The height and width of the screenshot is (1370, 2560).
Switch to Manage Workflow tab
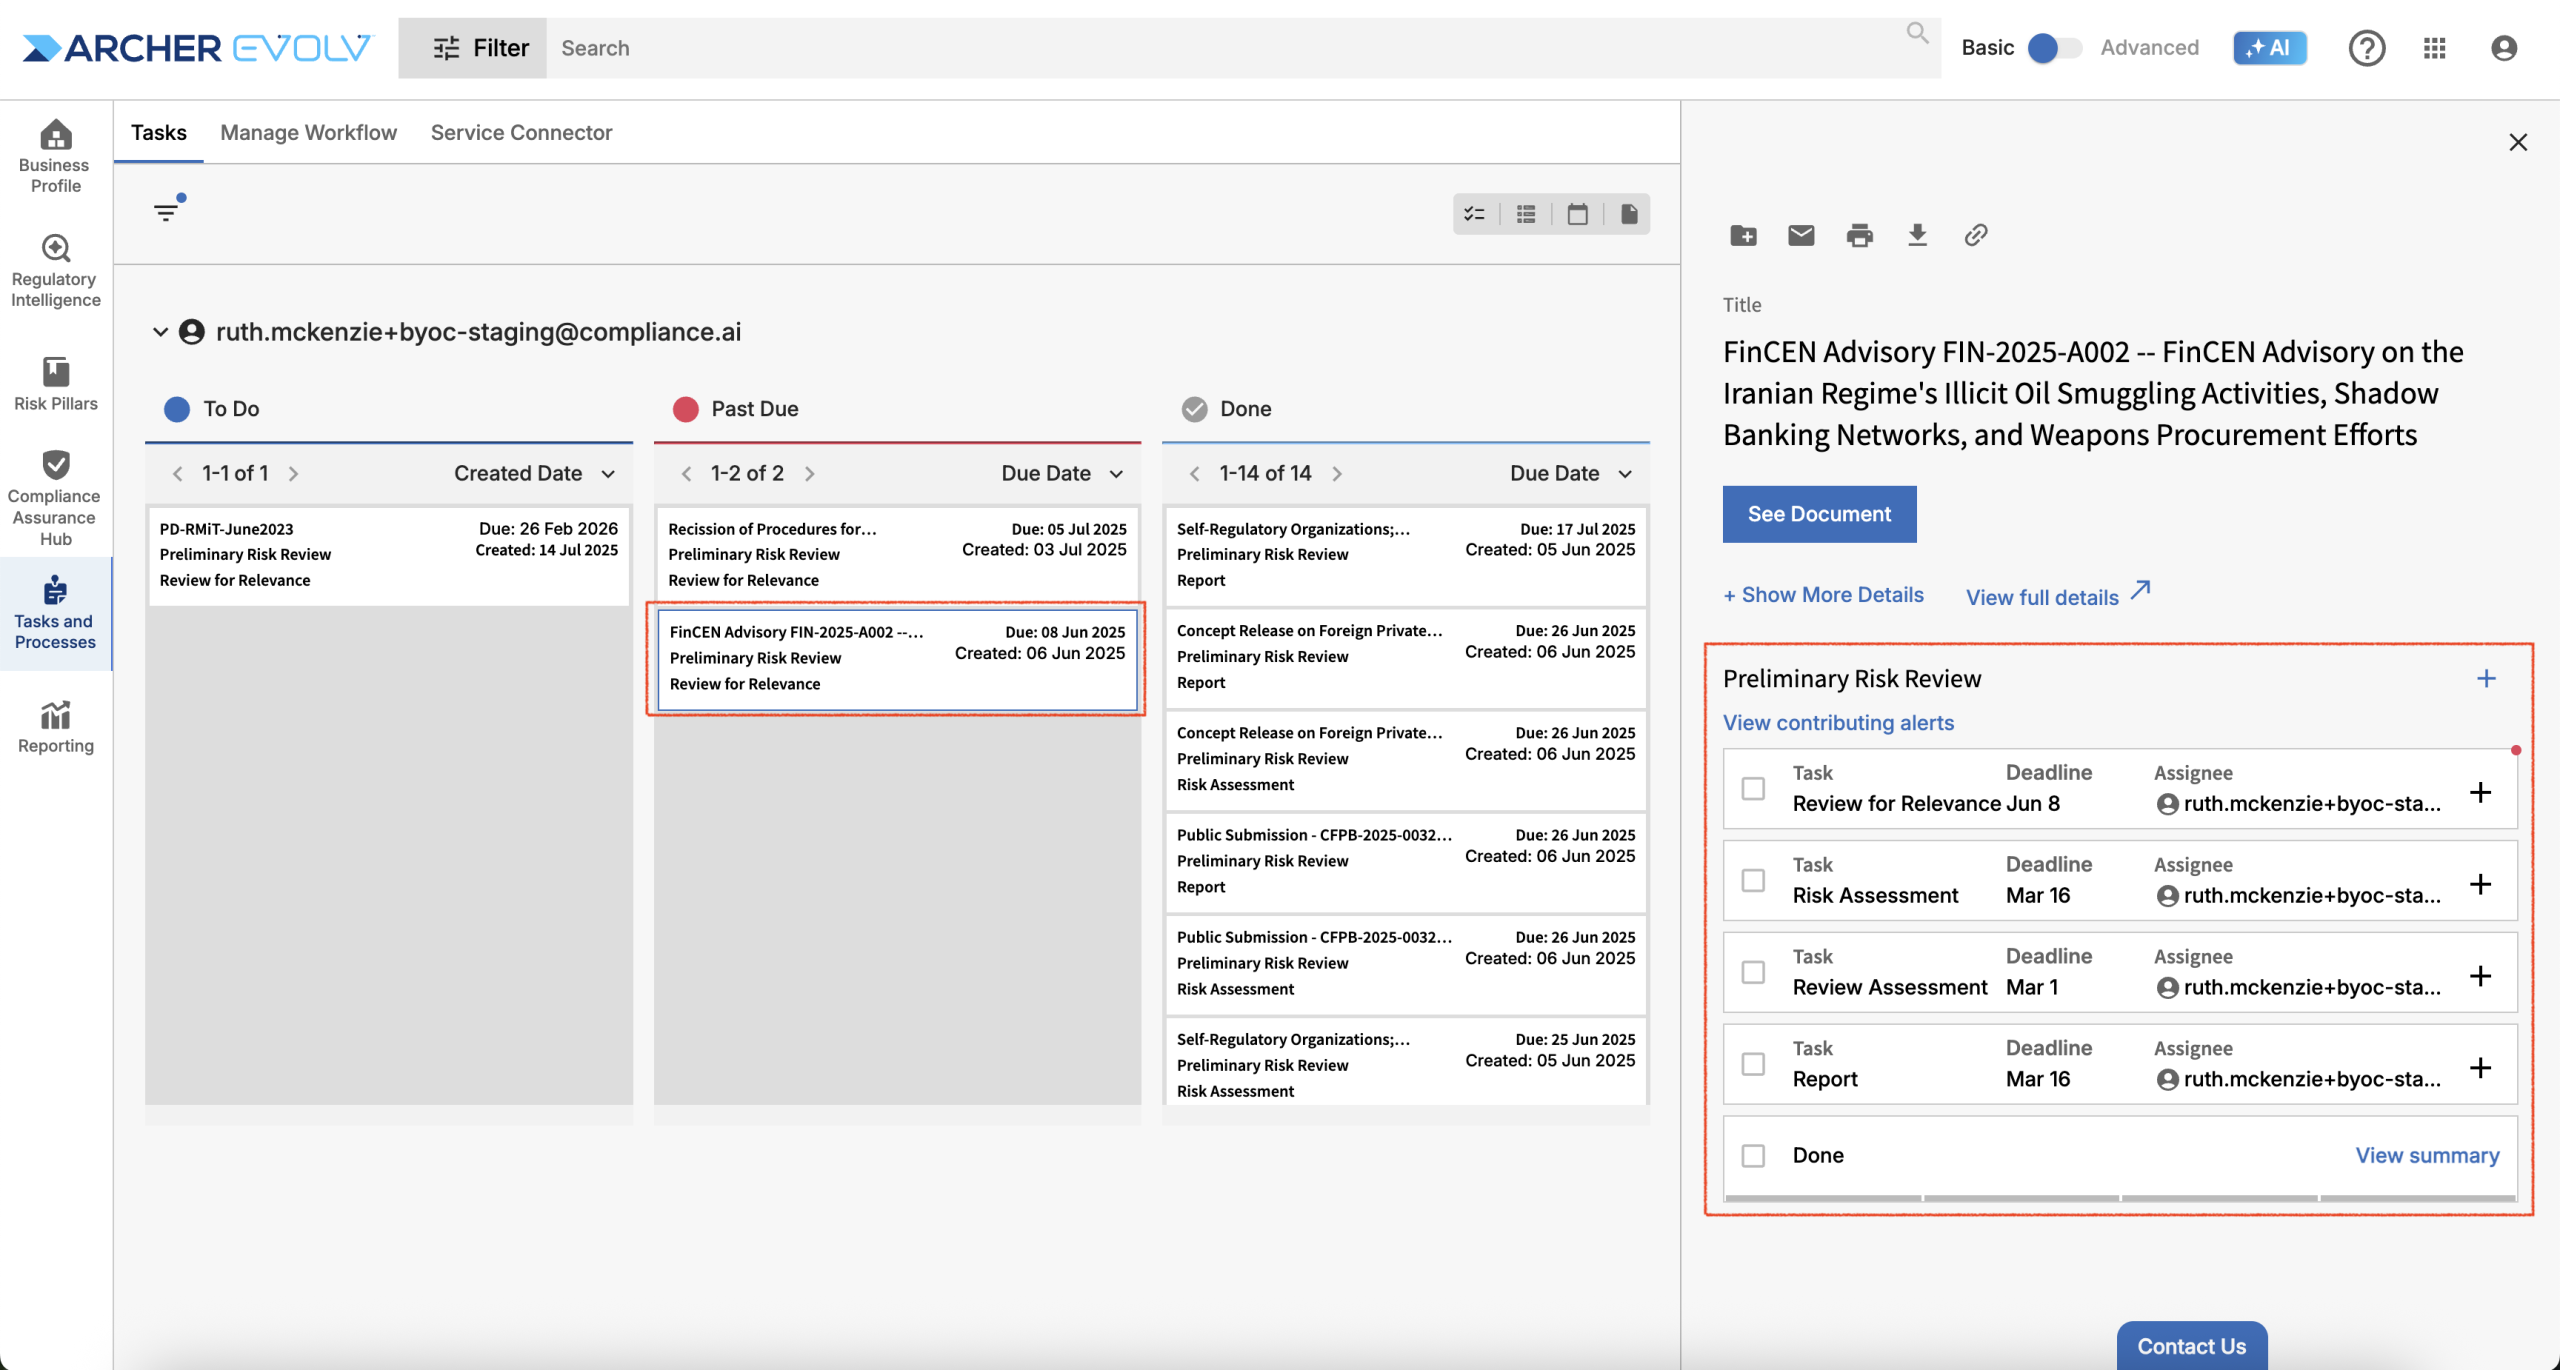308,133
